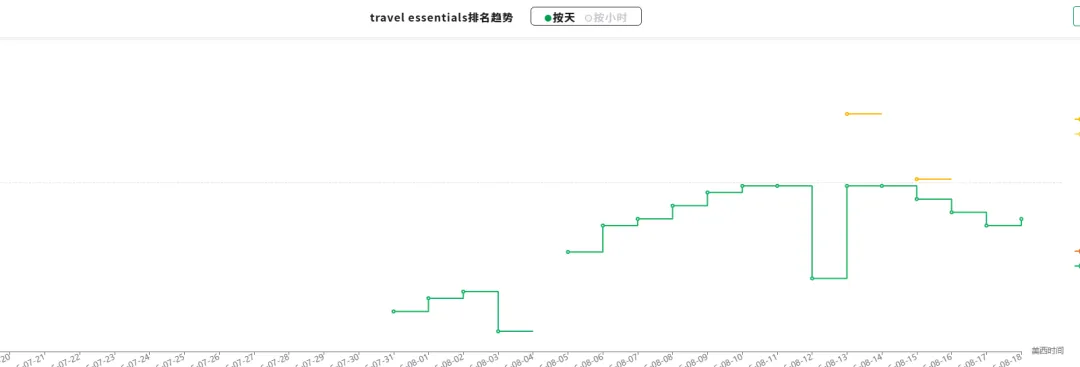The image size is (1080, 367).
Task: Click the green data point on 08-05
Action: [568, 252]
